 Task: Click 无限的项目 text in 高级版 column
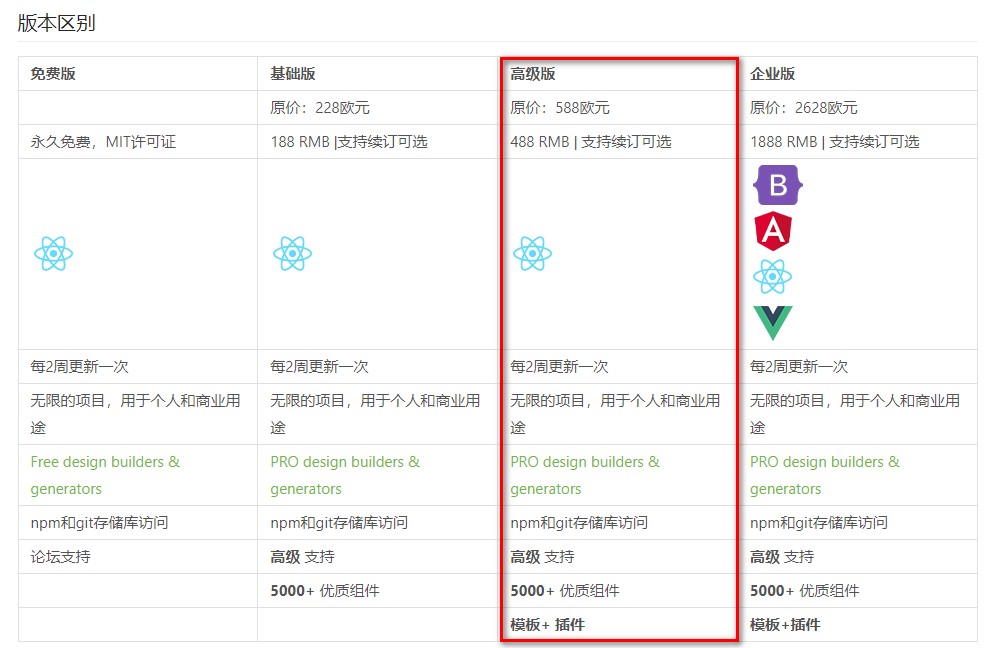tap(616, 414)
